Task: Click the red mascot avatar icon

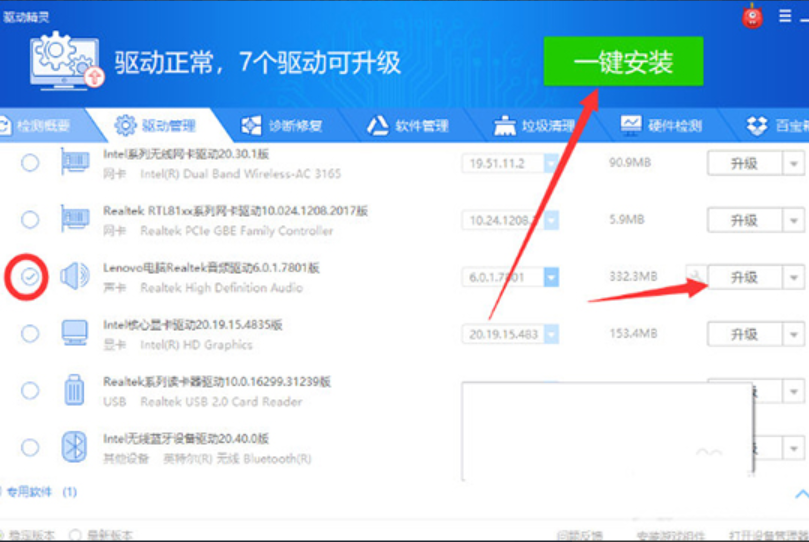Action: [753, 16]
